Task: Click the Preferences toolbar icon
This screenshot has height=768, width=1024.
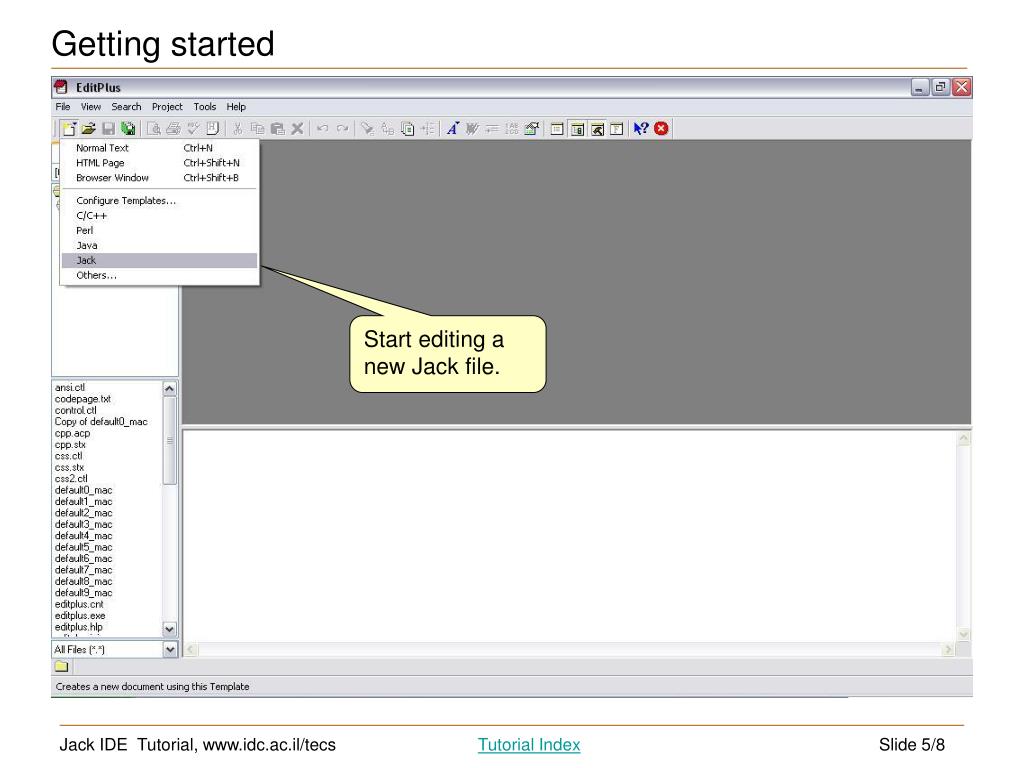Action: (532, 129)
